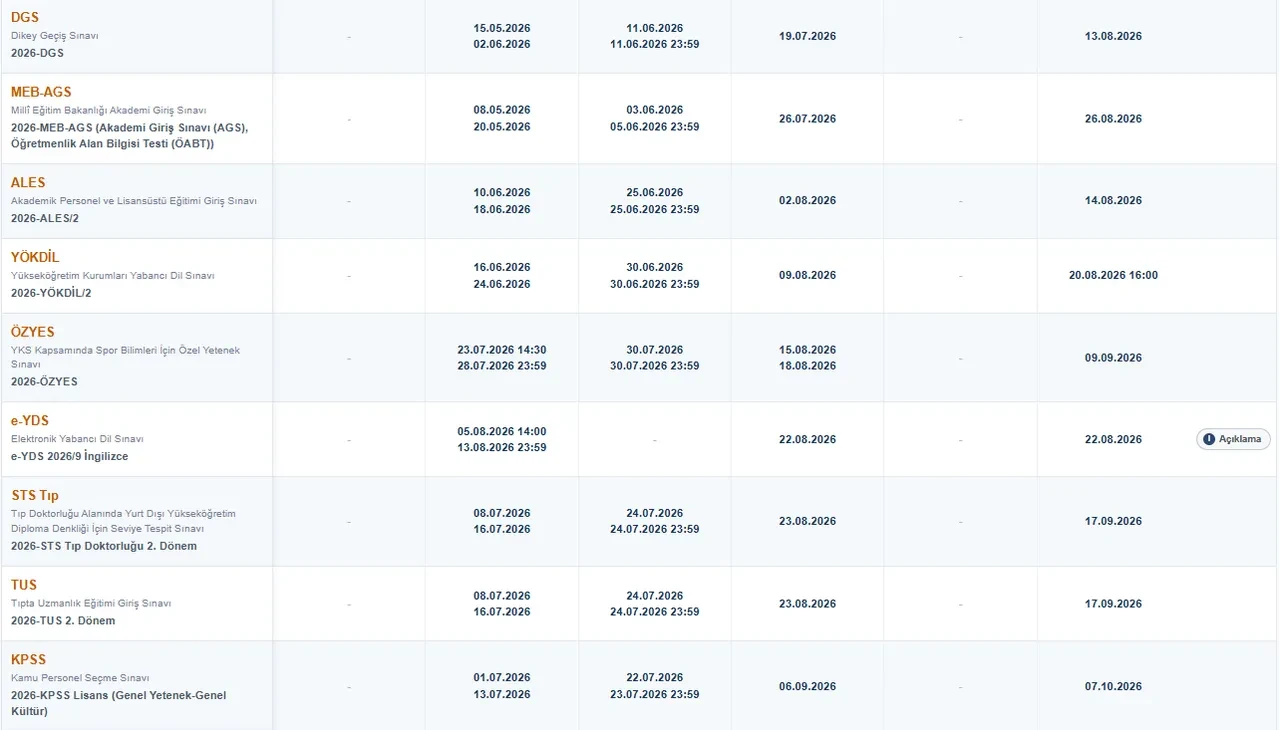
Task: Click the 2026-TUS 2. Dönem label
Action: click(x=63, y=621)
